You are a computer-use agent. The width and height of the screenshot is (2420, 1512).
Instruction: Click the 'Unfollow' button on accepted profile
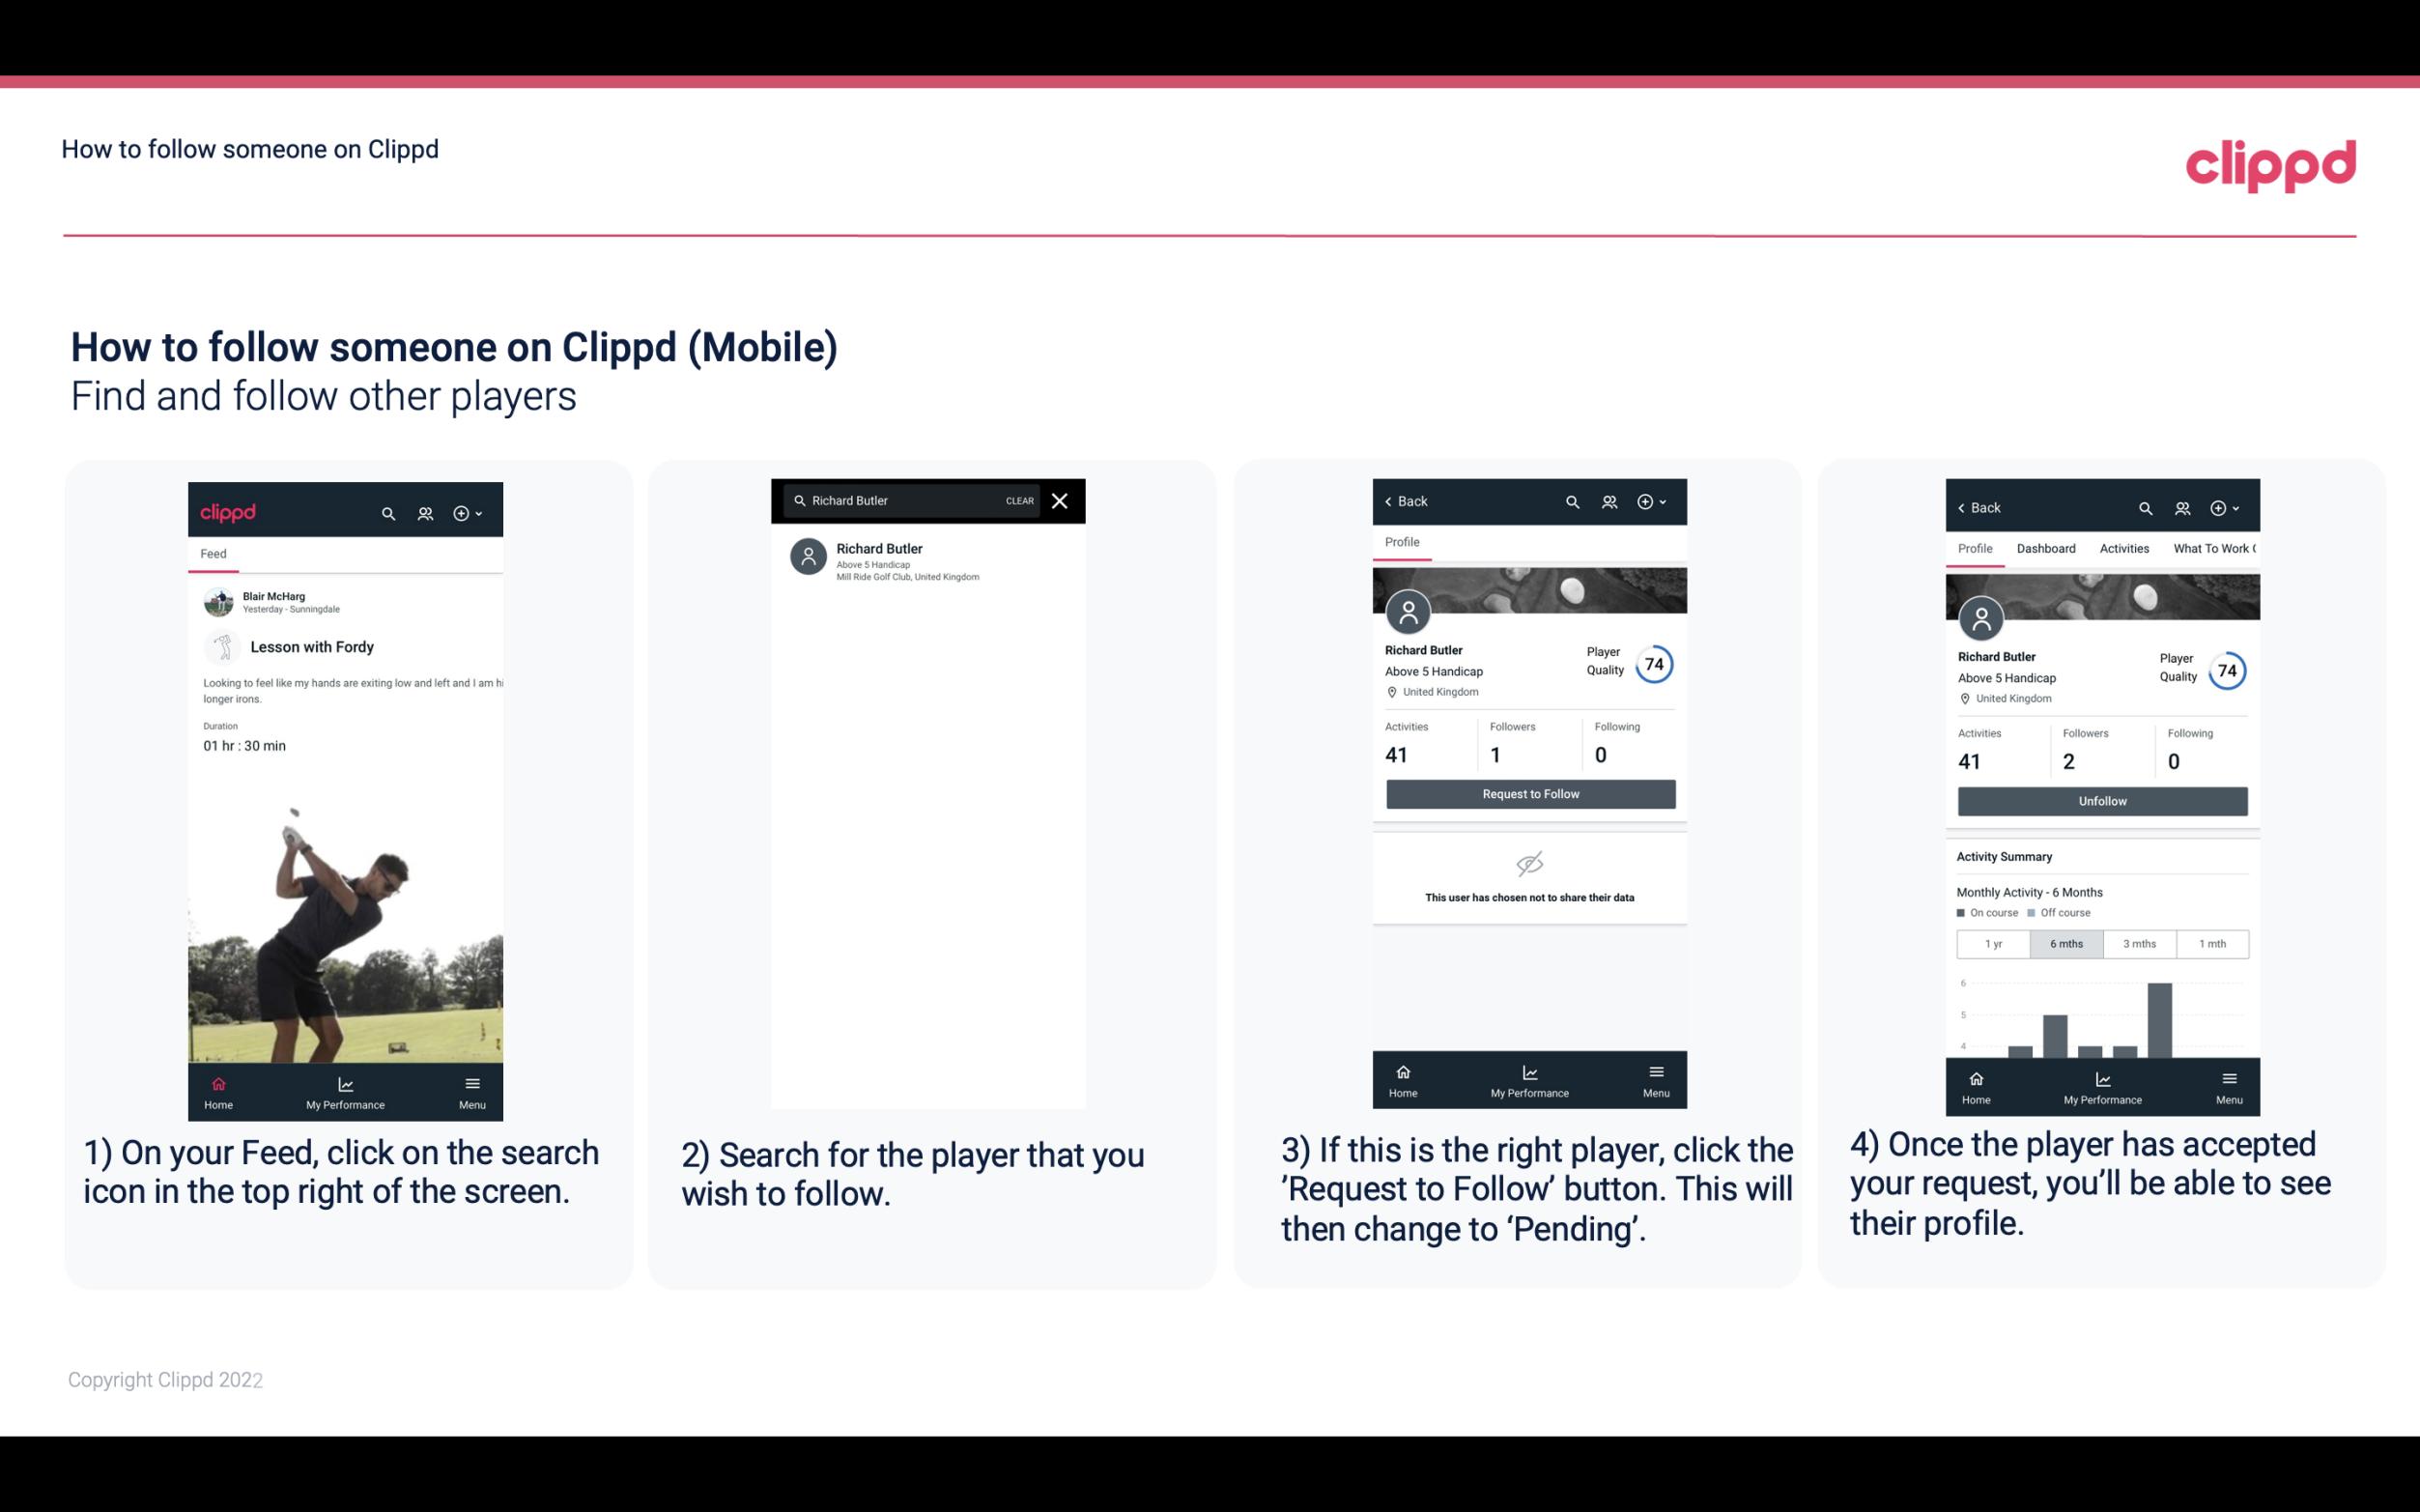point(2101,800)
